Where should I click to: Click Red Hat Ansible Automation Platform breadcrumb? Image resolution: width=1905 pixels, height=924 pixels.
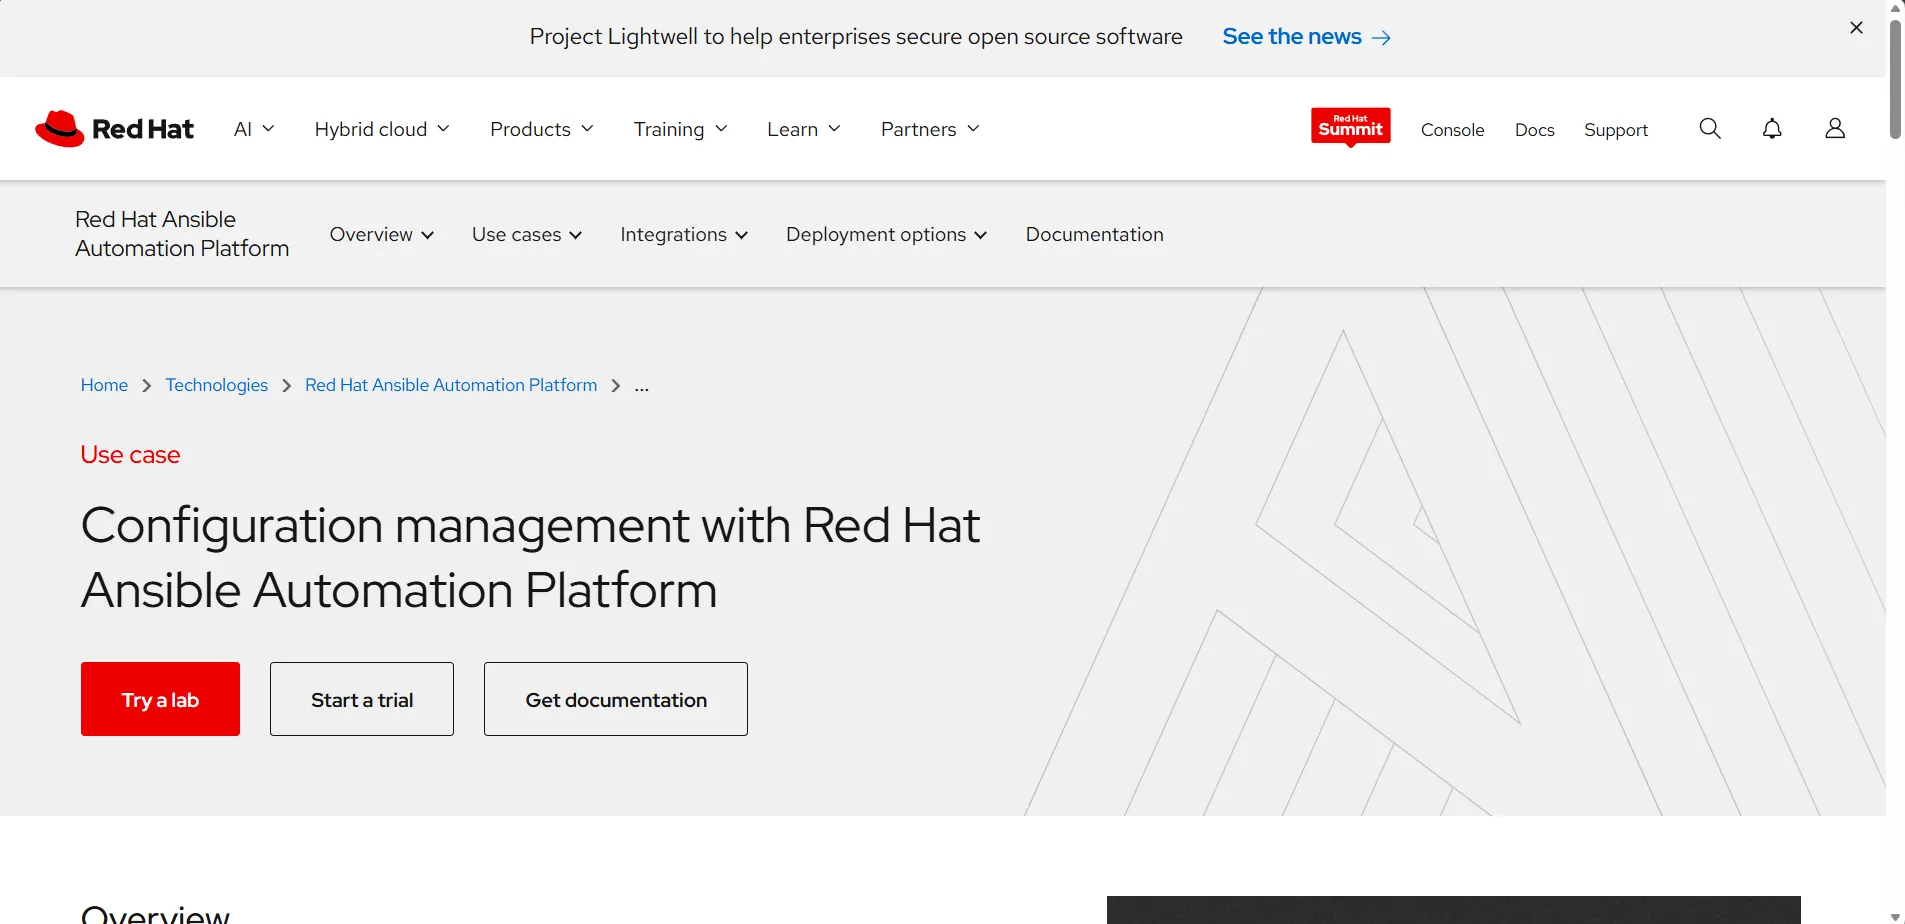tap(451, 385)
